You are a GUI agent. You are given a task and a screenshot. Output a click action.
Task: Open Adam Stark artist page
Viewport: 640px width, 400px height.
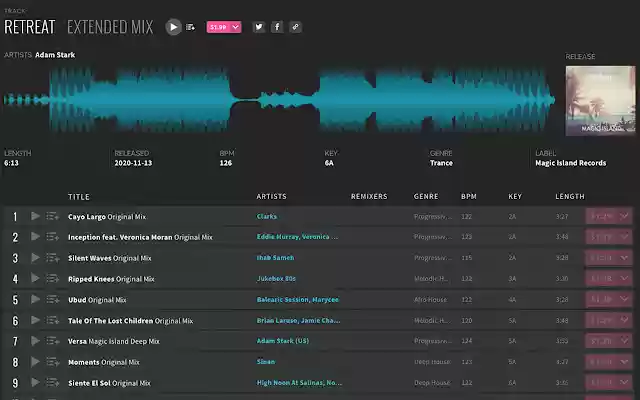pyautogui.click(x=55, y=56)
